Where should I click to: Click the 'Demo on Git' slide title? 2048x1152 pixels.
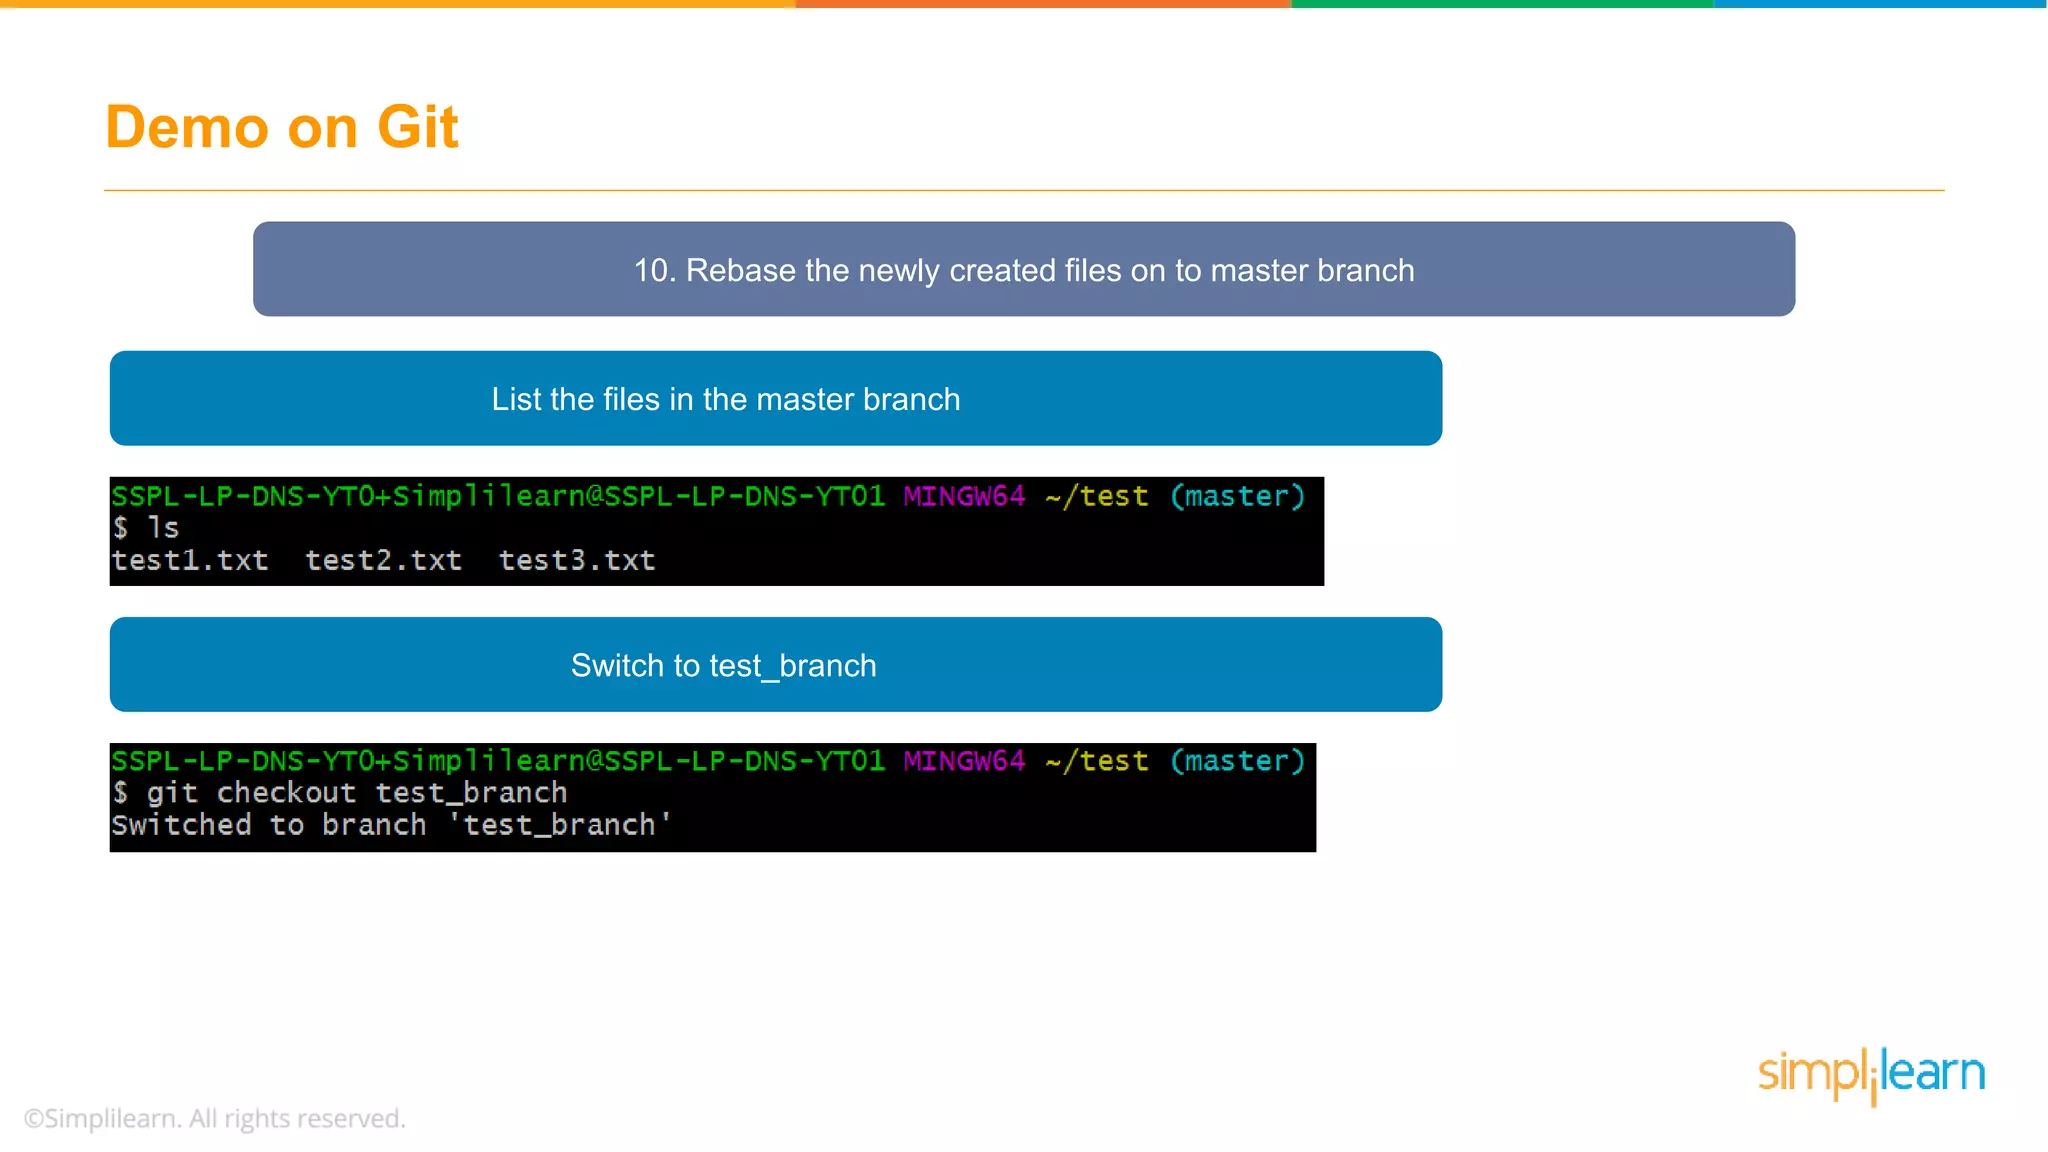pos(282,127)
